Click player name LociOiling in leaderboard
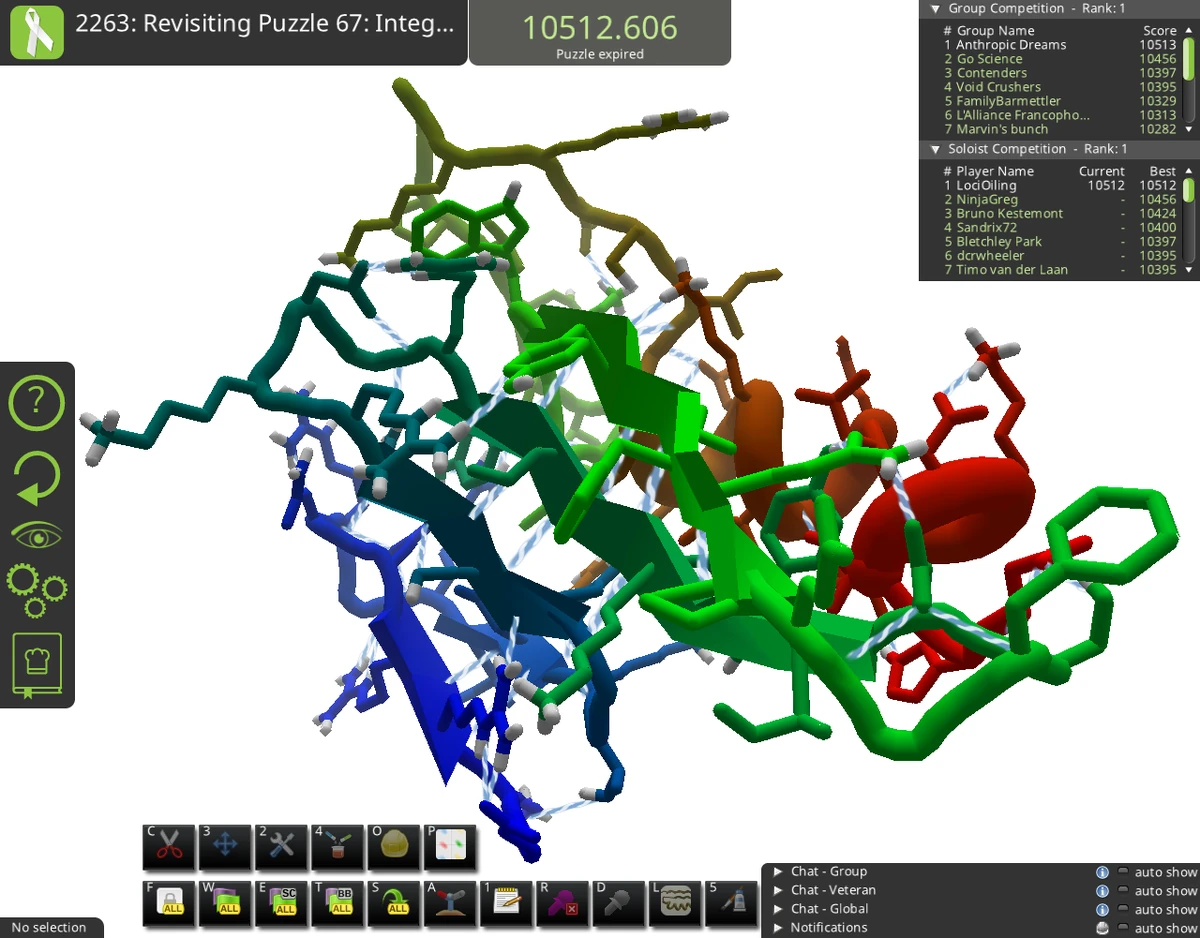Image resolution: width=1200 pixels, height=938 pixels. pyautogui.click(x=989, y=185)
